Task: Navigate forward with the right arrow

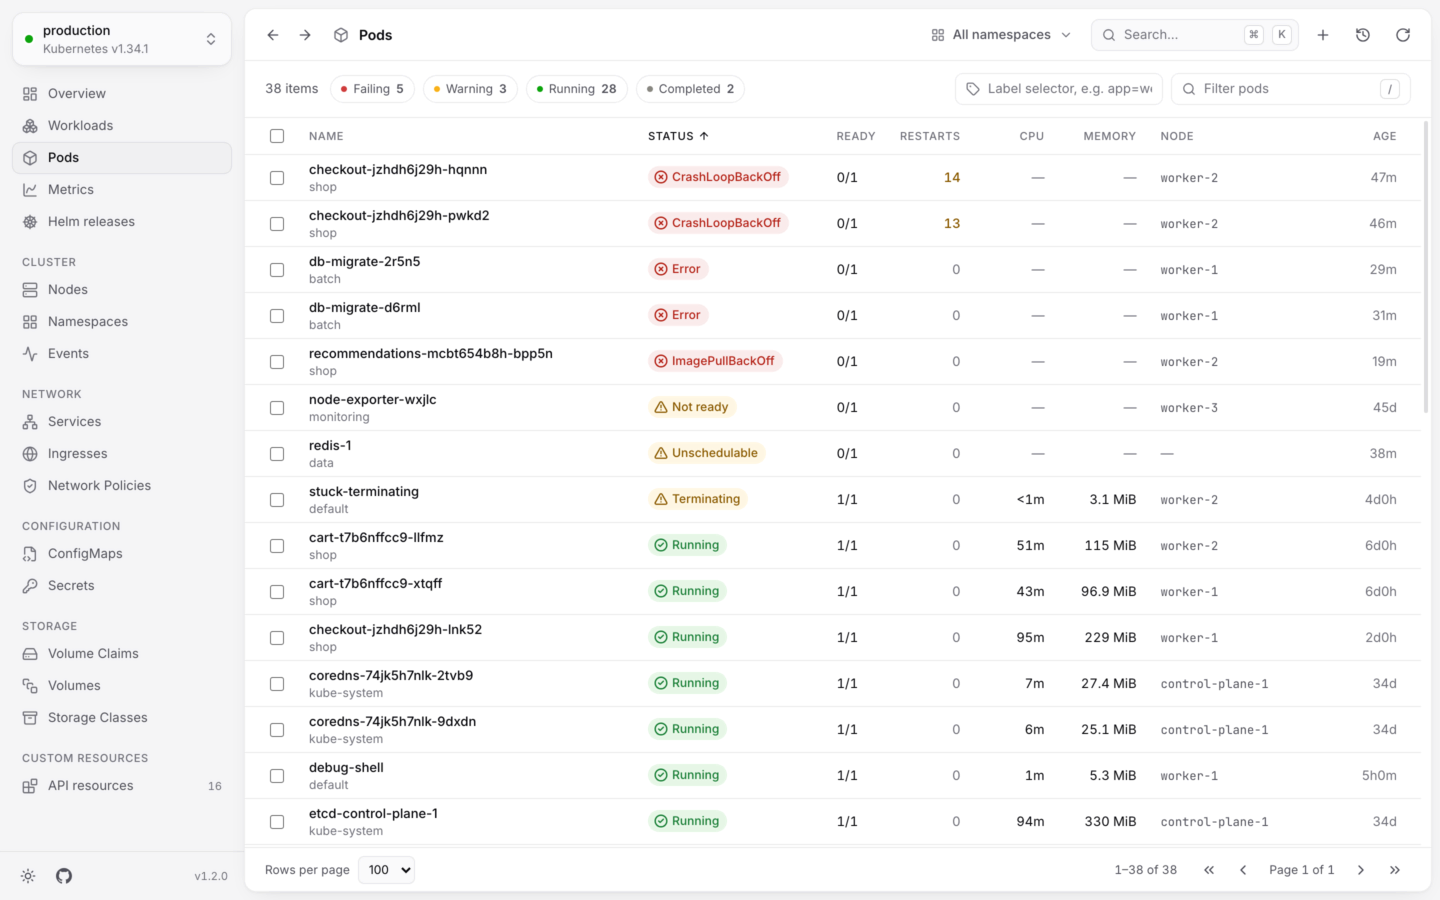Action: point(305,35)
